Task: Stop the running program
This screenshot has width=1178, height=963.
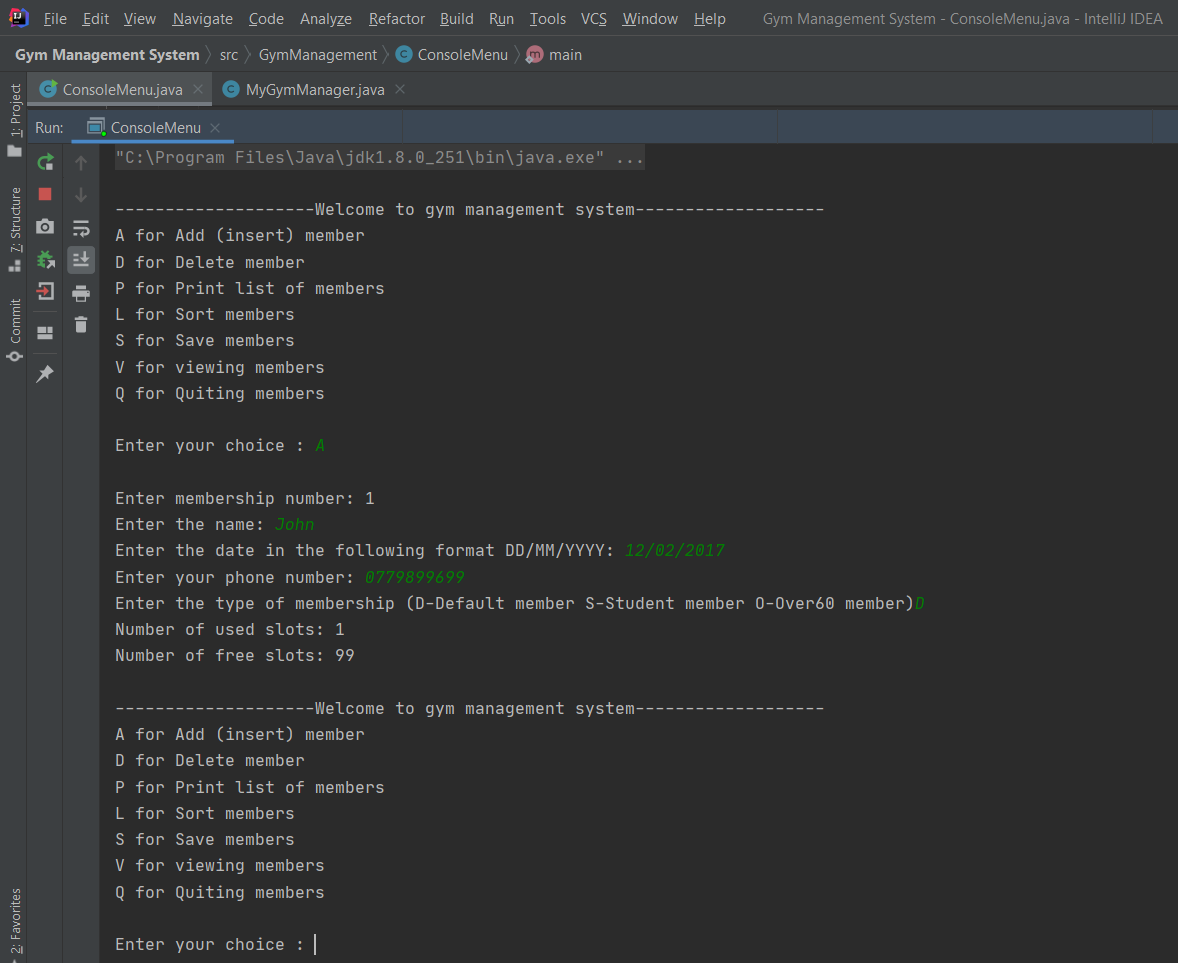Action: point(45,194)
